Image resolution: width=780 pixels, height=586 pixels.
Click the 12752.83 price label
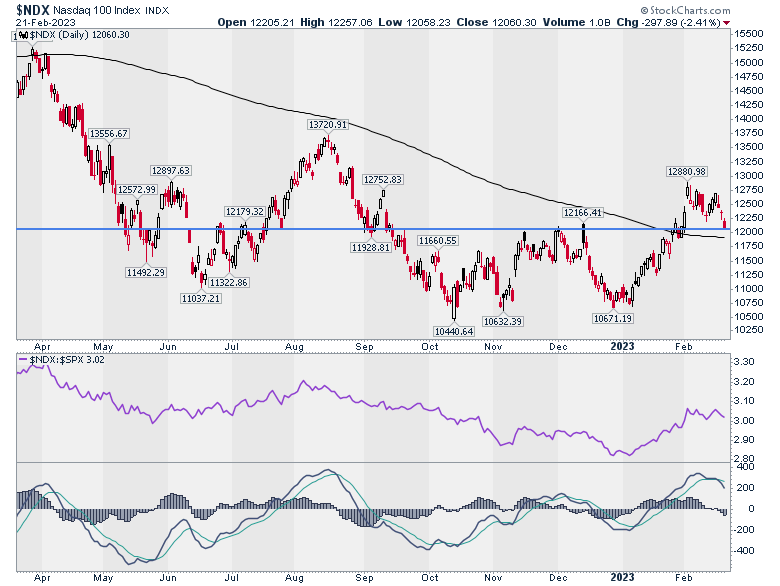[x=382, y=180]
